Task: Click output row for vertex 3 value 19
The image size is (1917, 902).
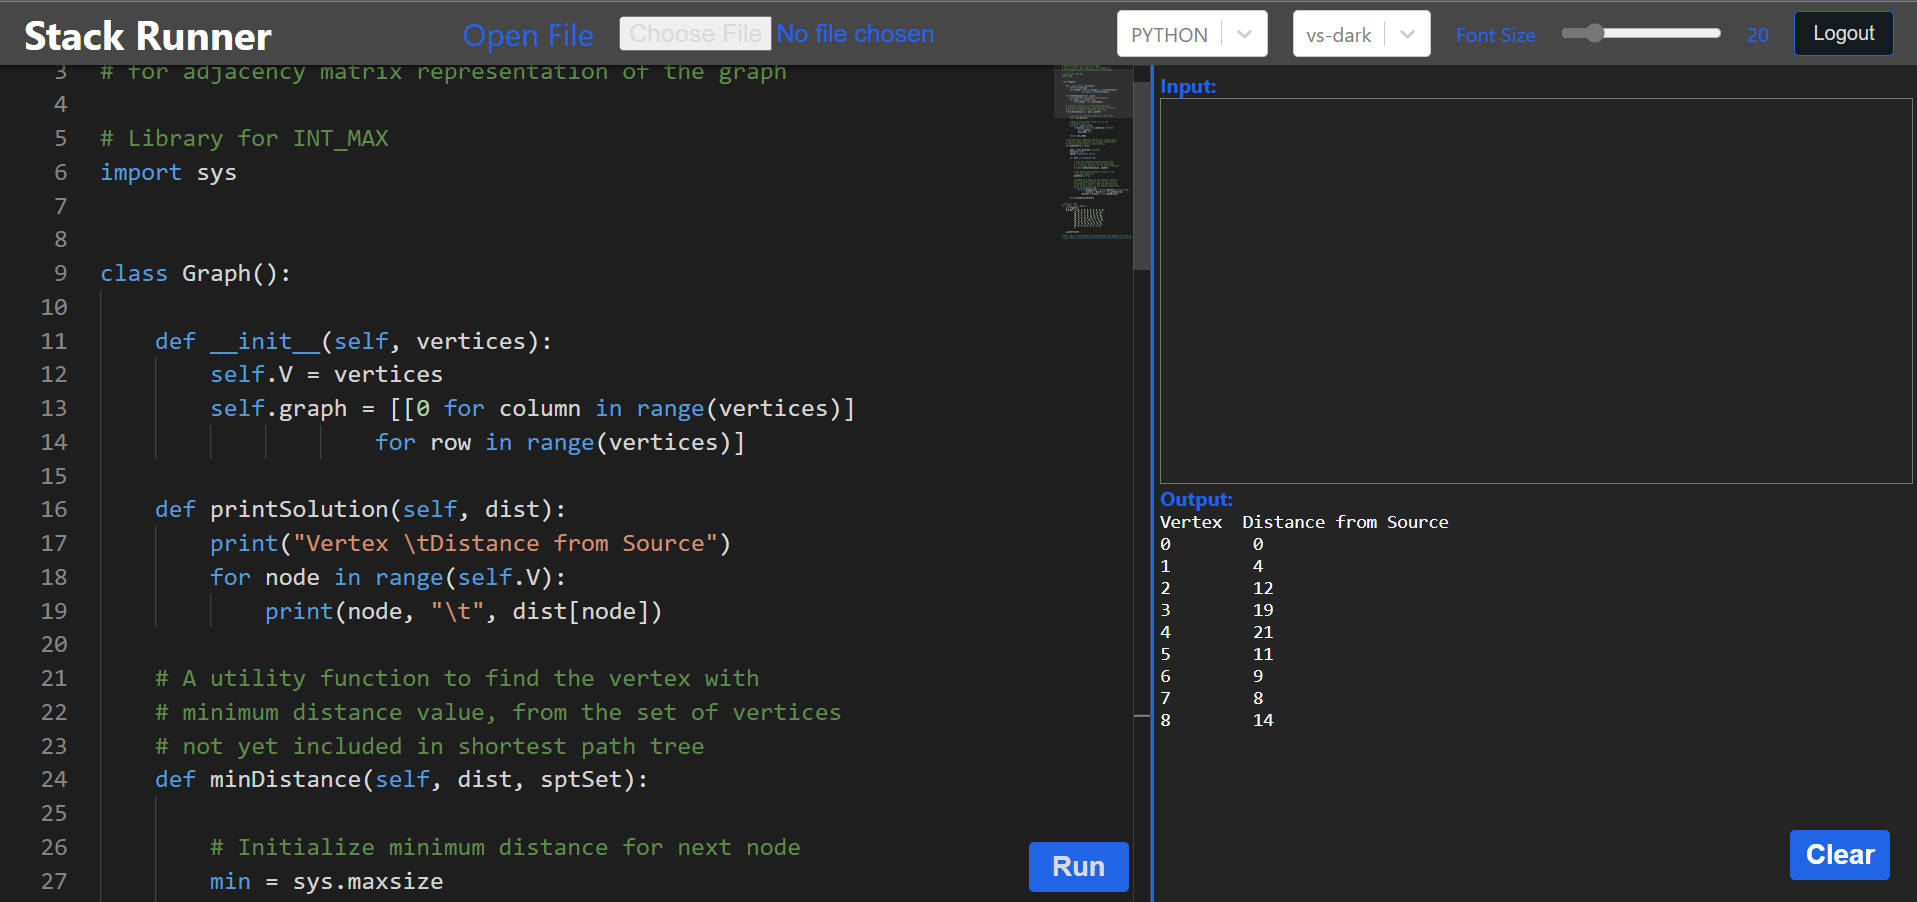Action: (1217, 610)
